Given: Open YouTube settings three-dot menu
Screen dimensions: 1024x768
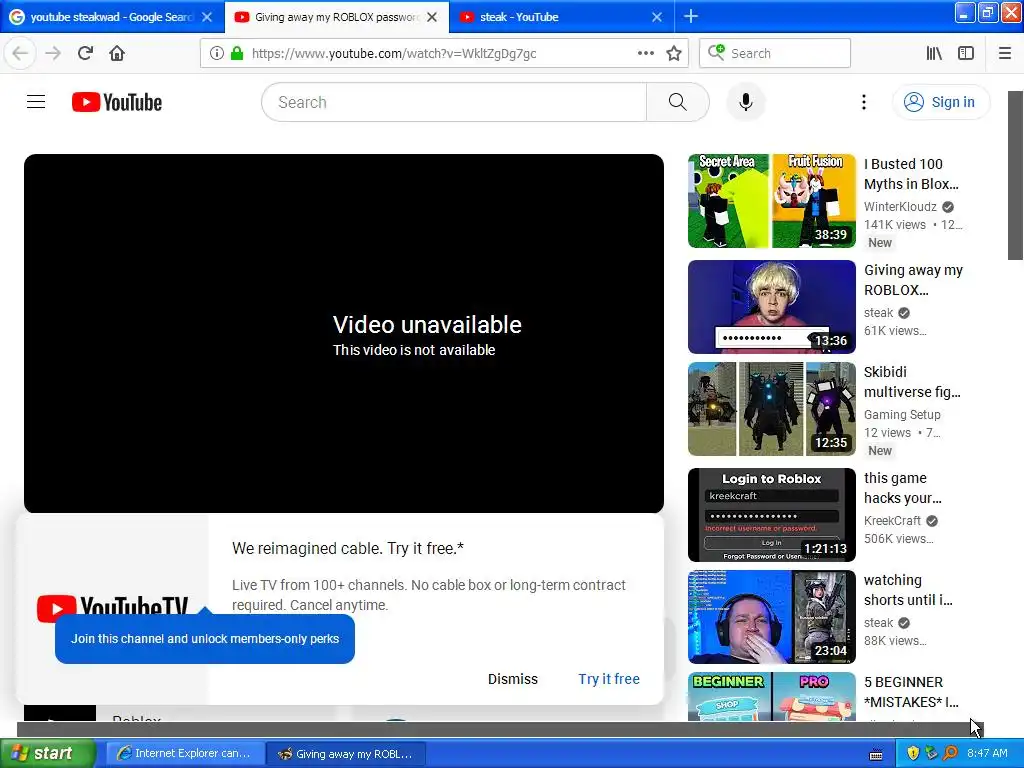Looking at the screenshot, I should click(863, 102).
